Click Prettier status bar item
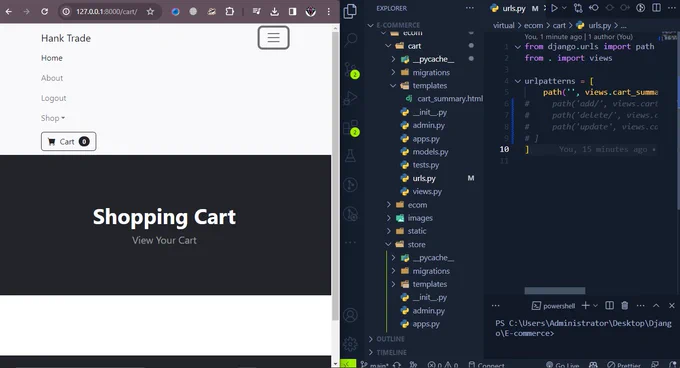This screenshot has height=368, width=680. click(x=624, y=365)
